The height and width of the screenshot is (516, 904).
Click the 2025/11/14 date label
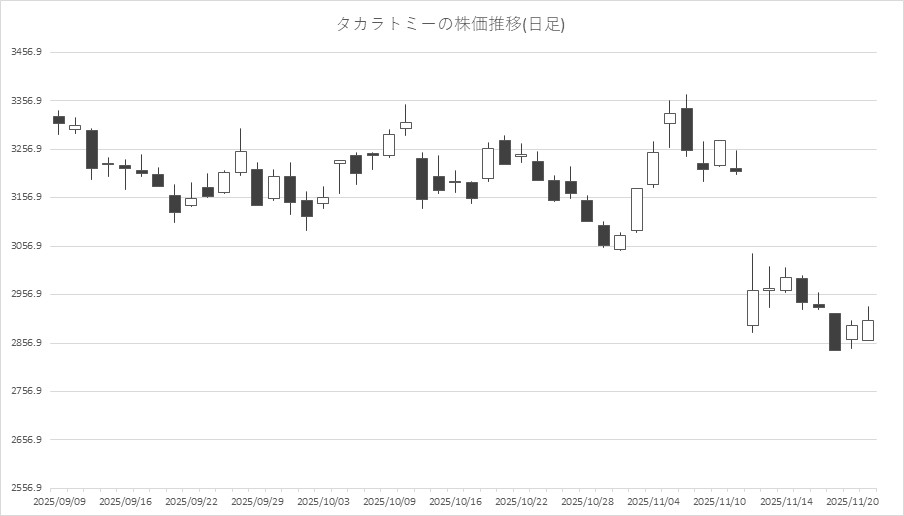785,501
